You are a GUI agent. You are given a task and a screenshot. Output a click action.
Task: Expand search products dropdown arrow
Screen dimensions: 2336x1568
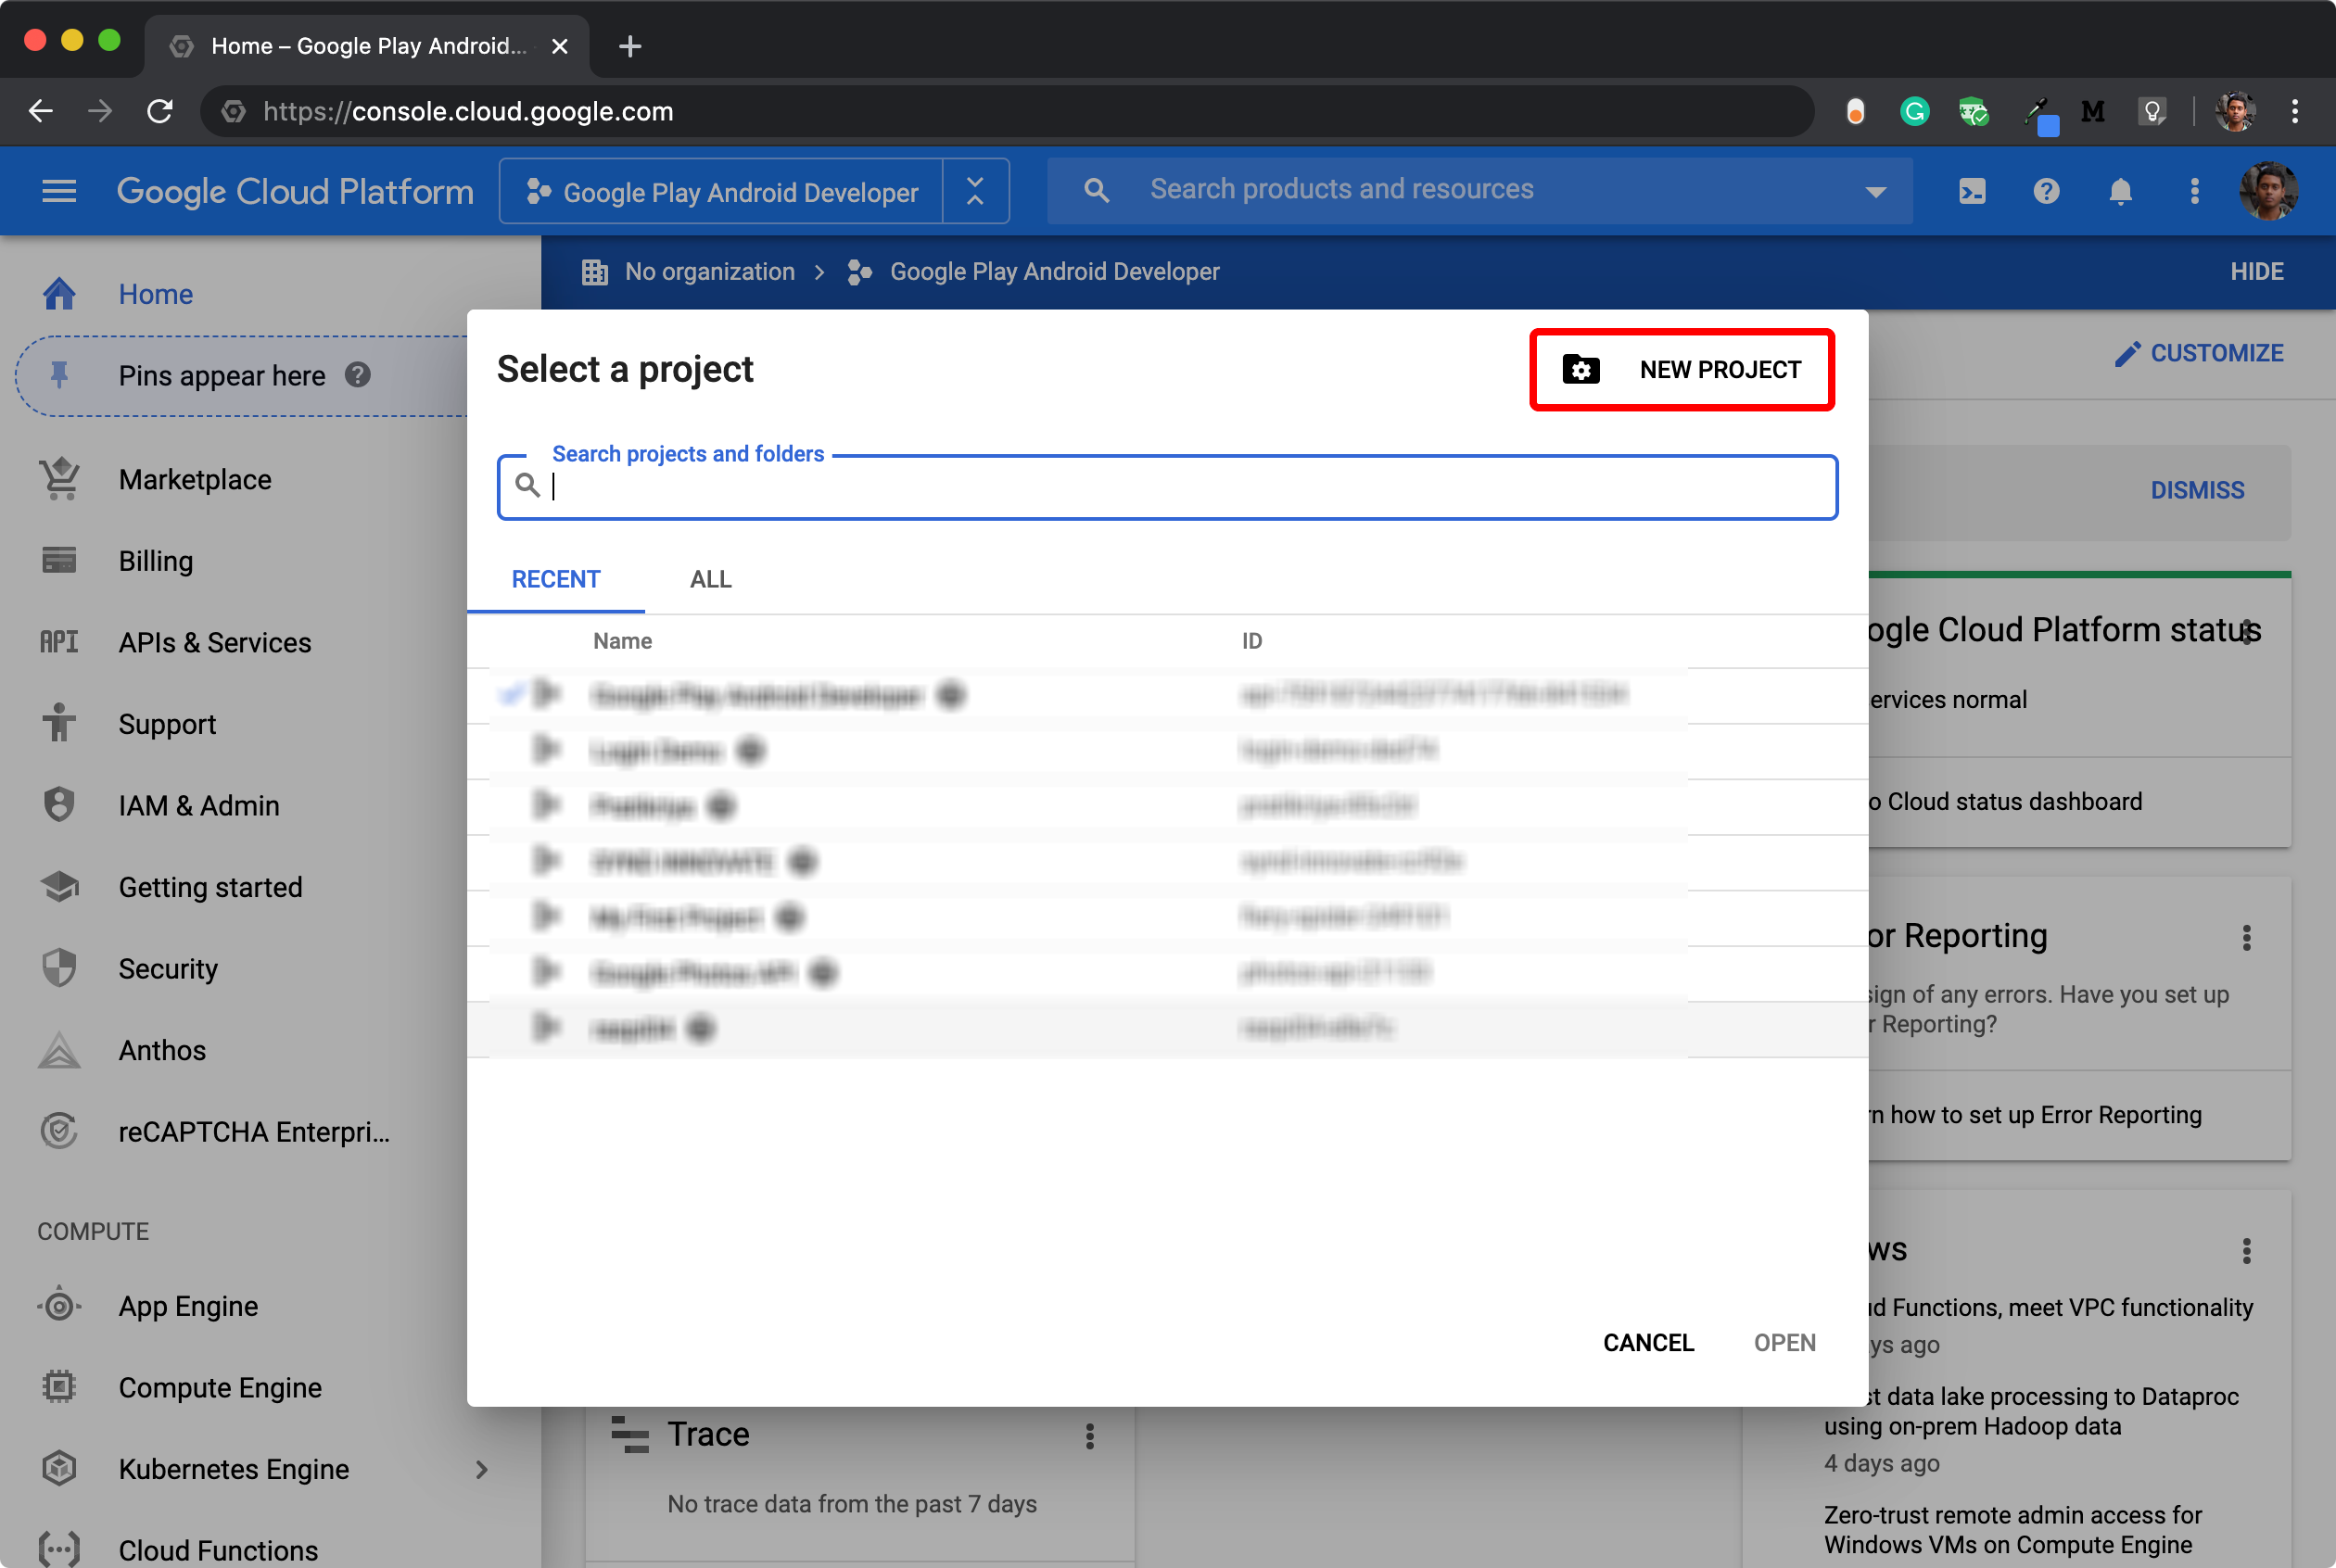point(1876,190)
